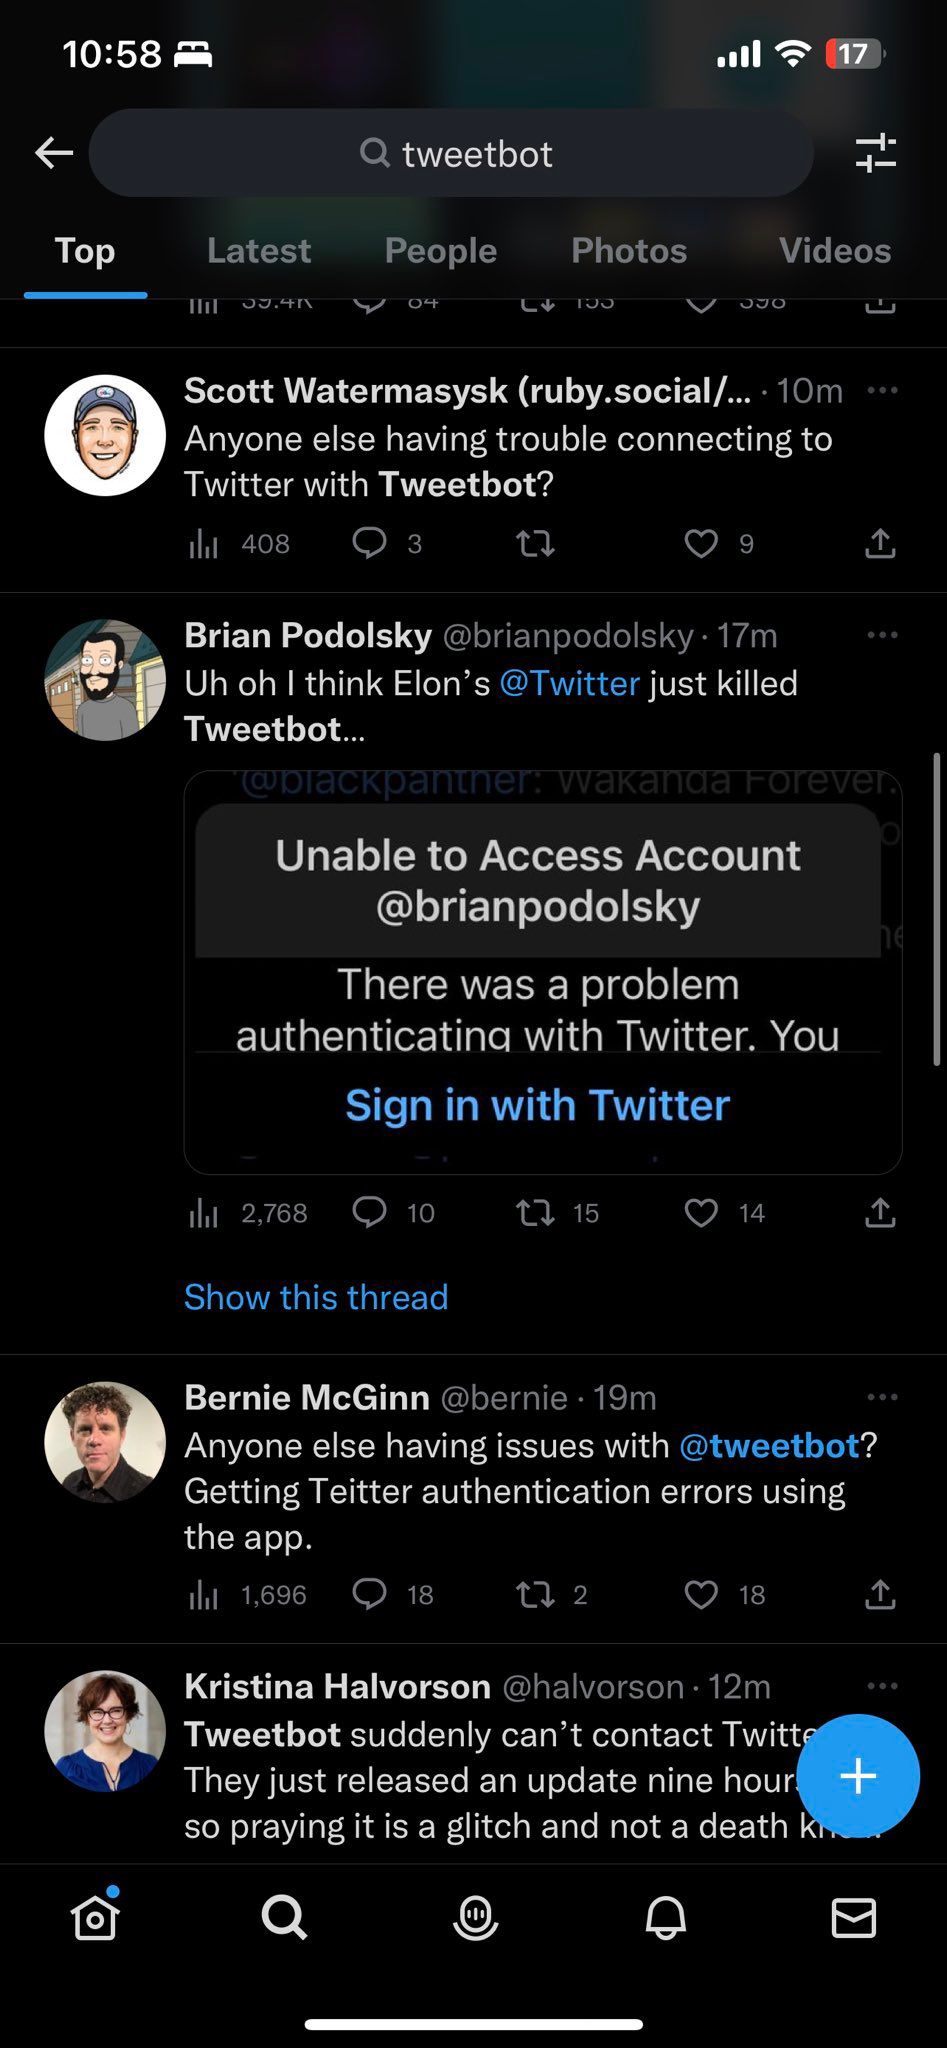Reply to Bernie McGinn's tweet
947x2048 pixels.
click(x=369, y=1594)
